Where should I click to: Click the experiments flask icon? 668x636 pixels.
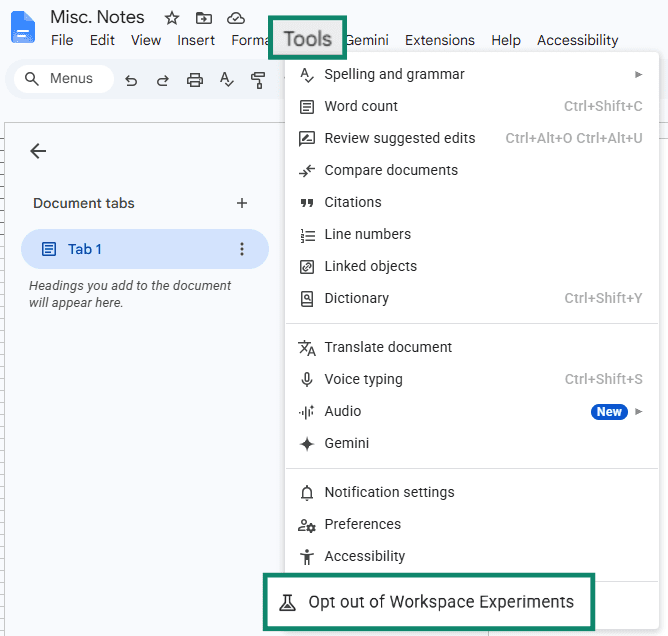(287, 602)
